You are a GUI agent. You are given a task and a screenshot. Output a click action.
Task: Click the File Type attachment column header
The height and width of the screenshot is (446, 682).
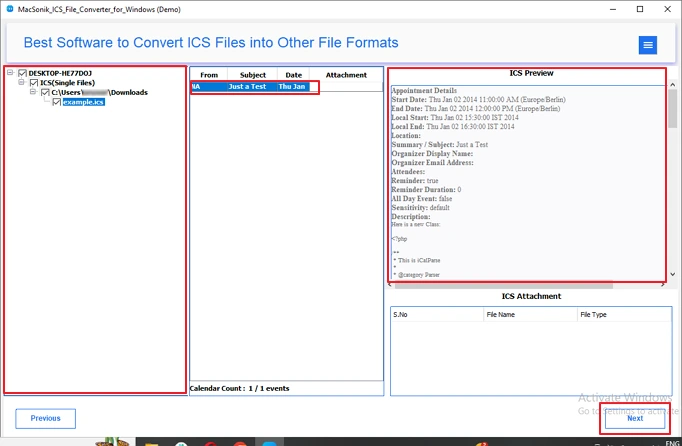click(x=624, y=314)
